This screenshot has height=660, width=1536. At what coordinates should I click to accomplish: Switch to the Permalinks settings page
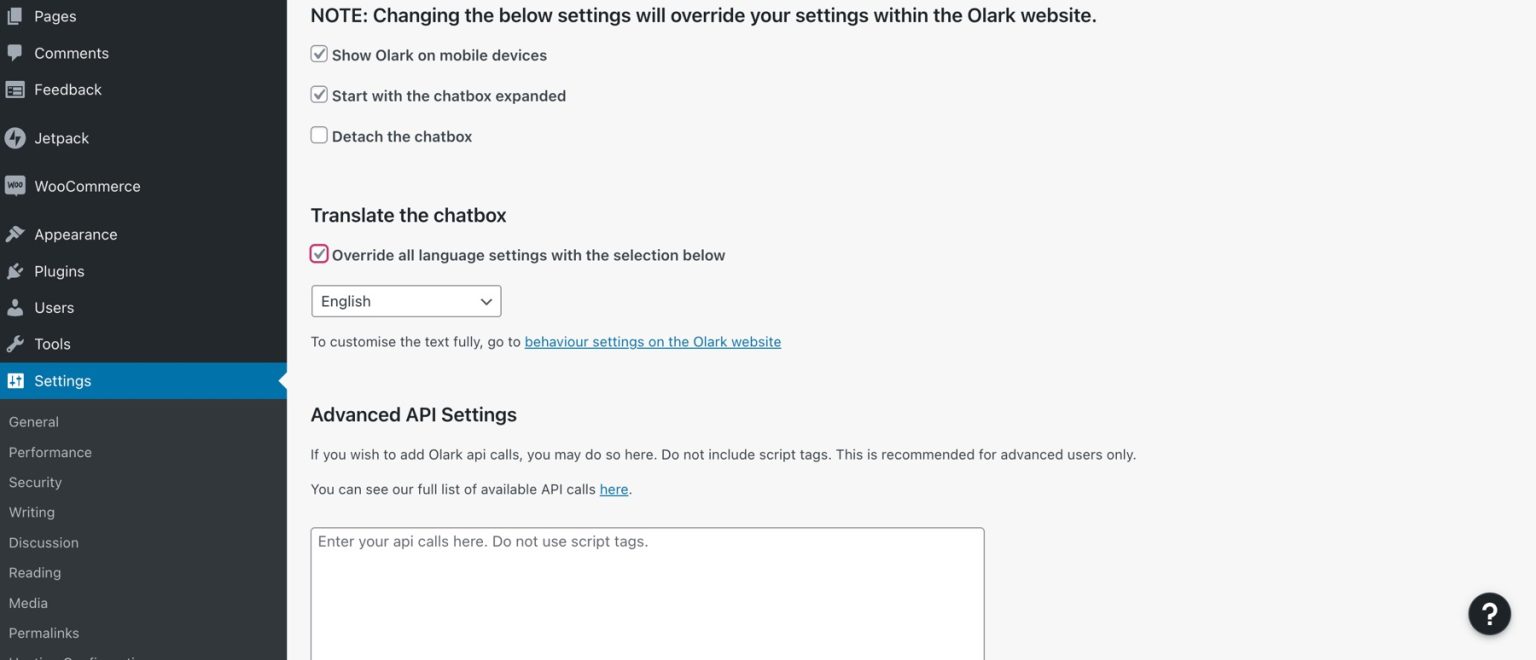point(43,632)
